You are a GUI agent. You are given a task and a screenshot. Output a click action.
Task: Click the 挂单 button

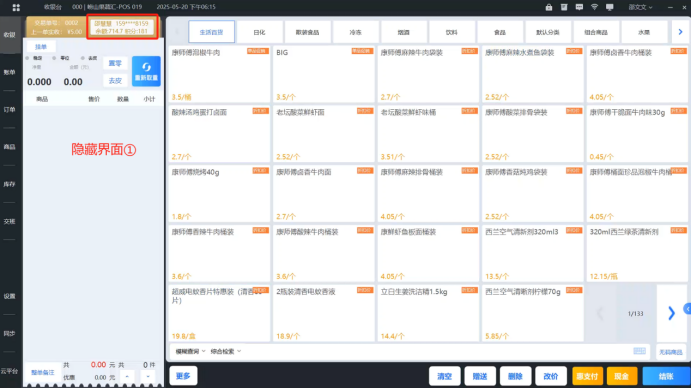(41, 47)
